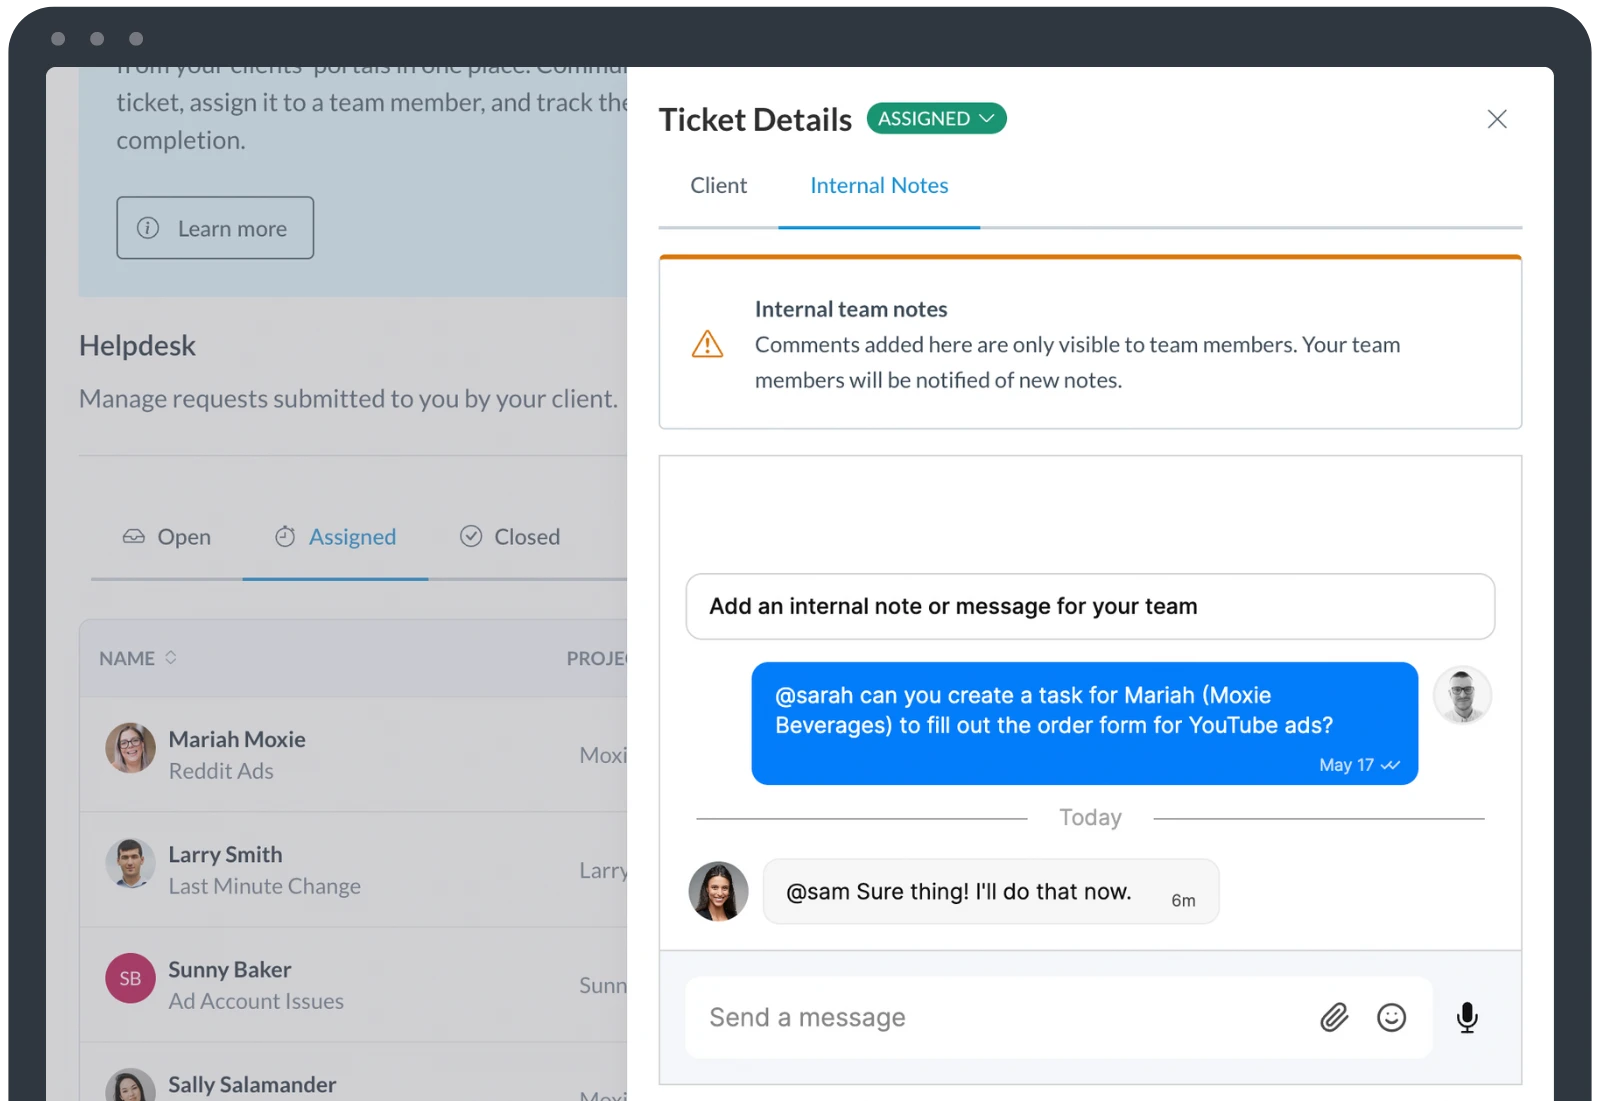The height and width of the screenshot is (1101, 1600).
Task: Toggle the NAME column sort arrows
Action: [x=170, y=658]
